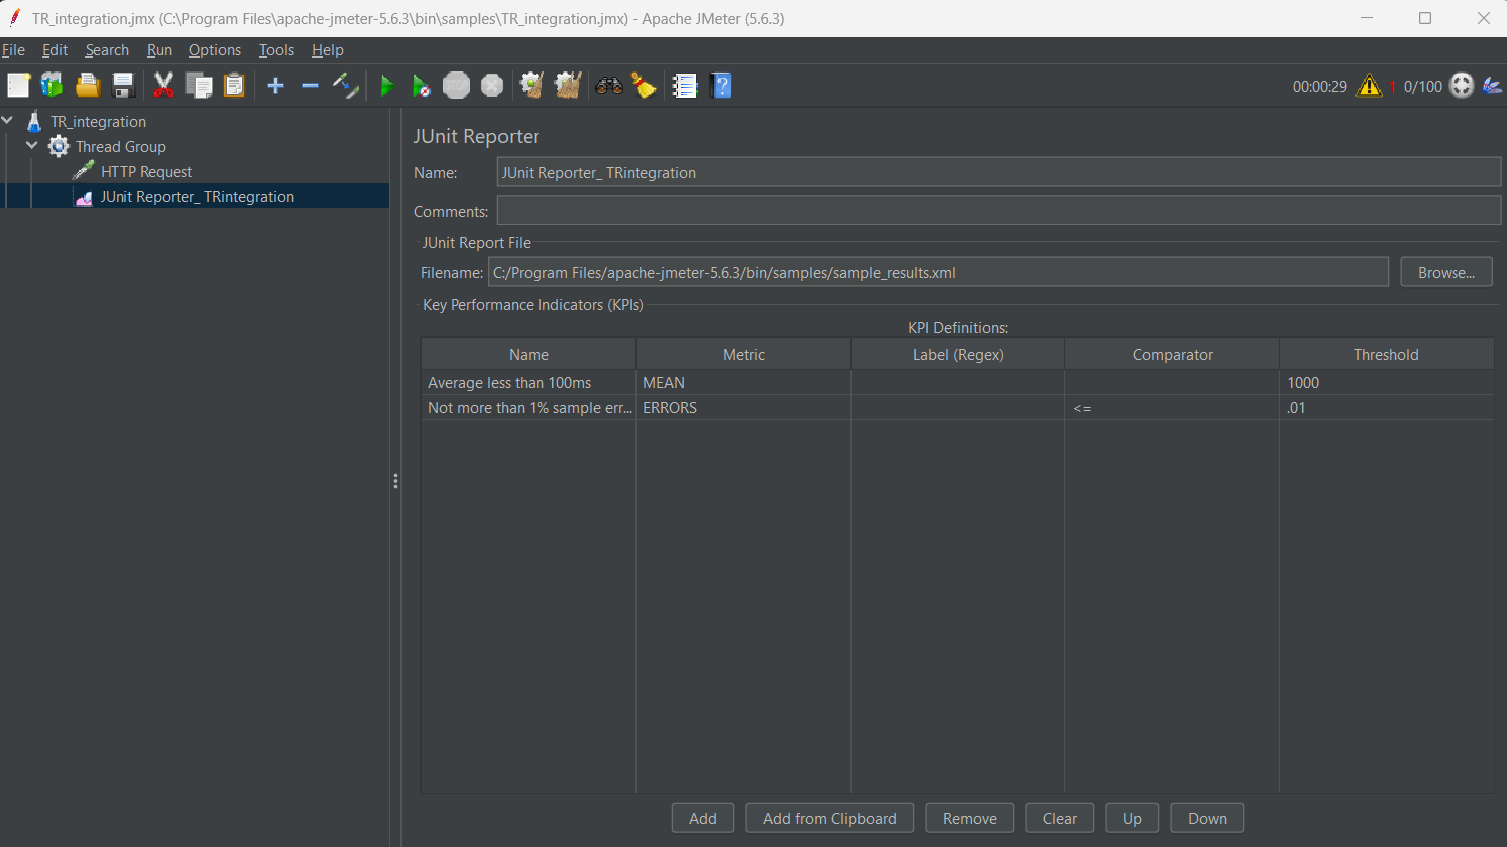Click the green Start test button
Image resolution: width=1507 pixels, height=847 pixels.
pos(387,87)
